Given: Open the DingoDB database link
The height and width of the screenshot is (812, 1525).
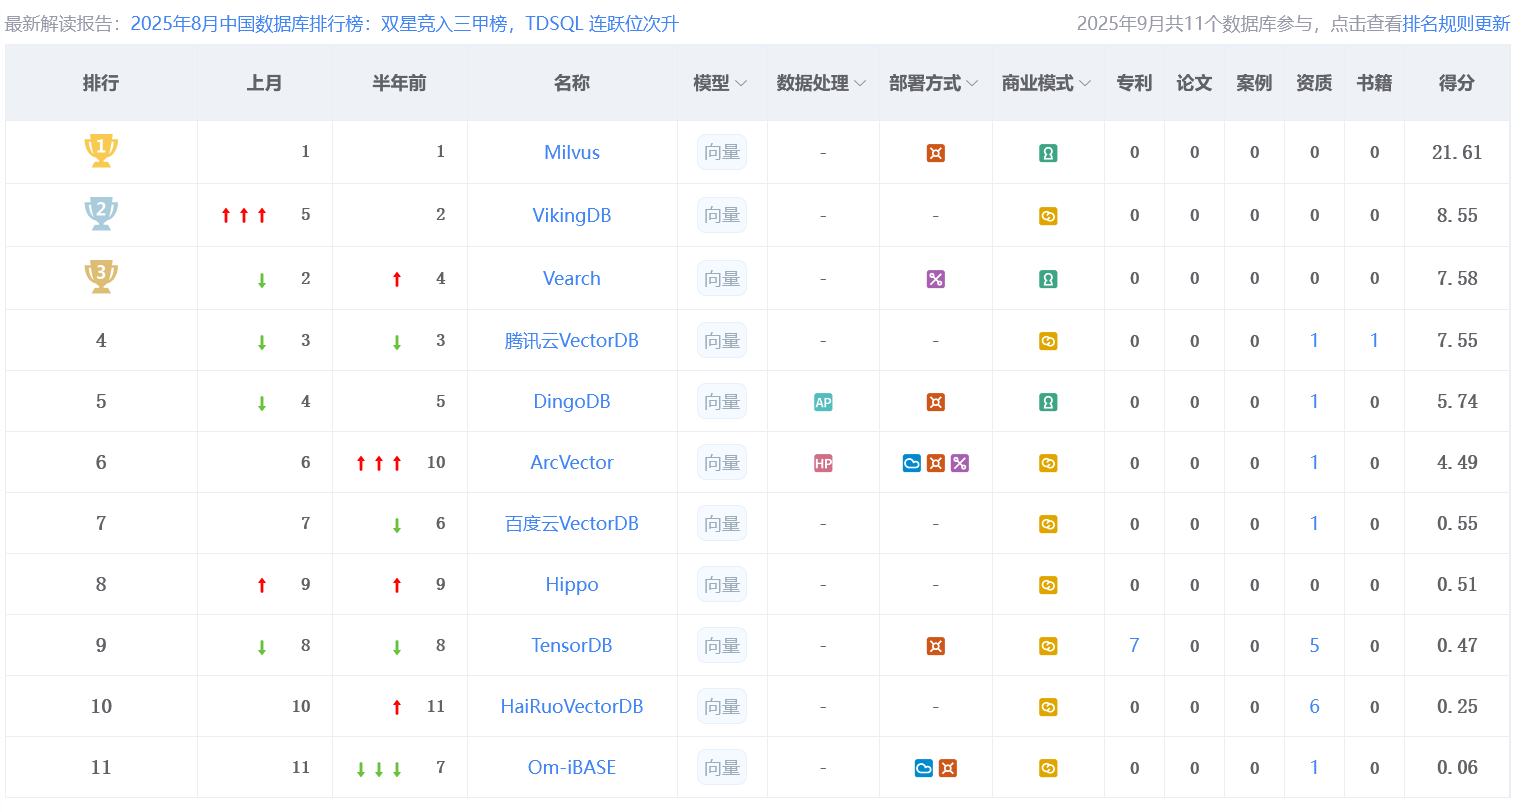Looking at the screenshot, I should [x=572, y=401].
